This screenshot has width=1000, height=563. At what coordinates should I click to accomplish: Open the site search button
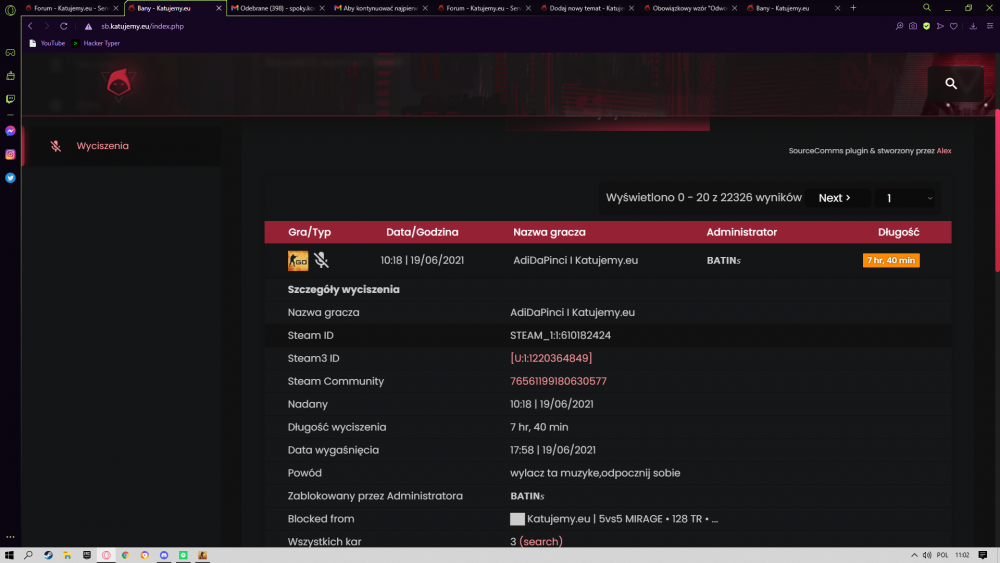point(951,84)
